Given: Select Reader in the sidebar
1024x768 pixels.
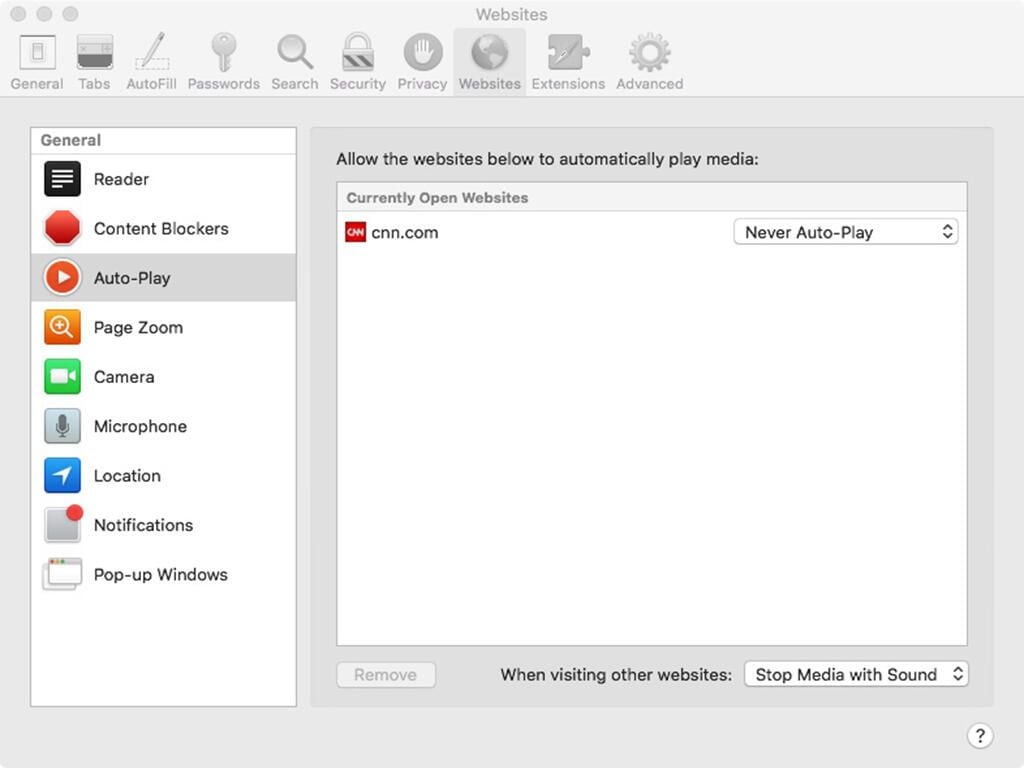Looking at the screenshot, I should [x=163, y=179].
